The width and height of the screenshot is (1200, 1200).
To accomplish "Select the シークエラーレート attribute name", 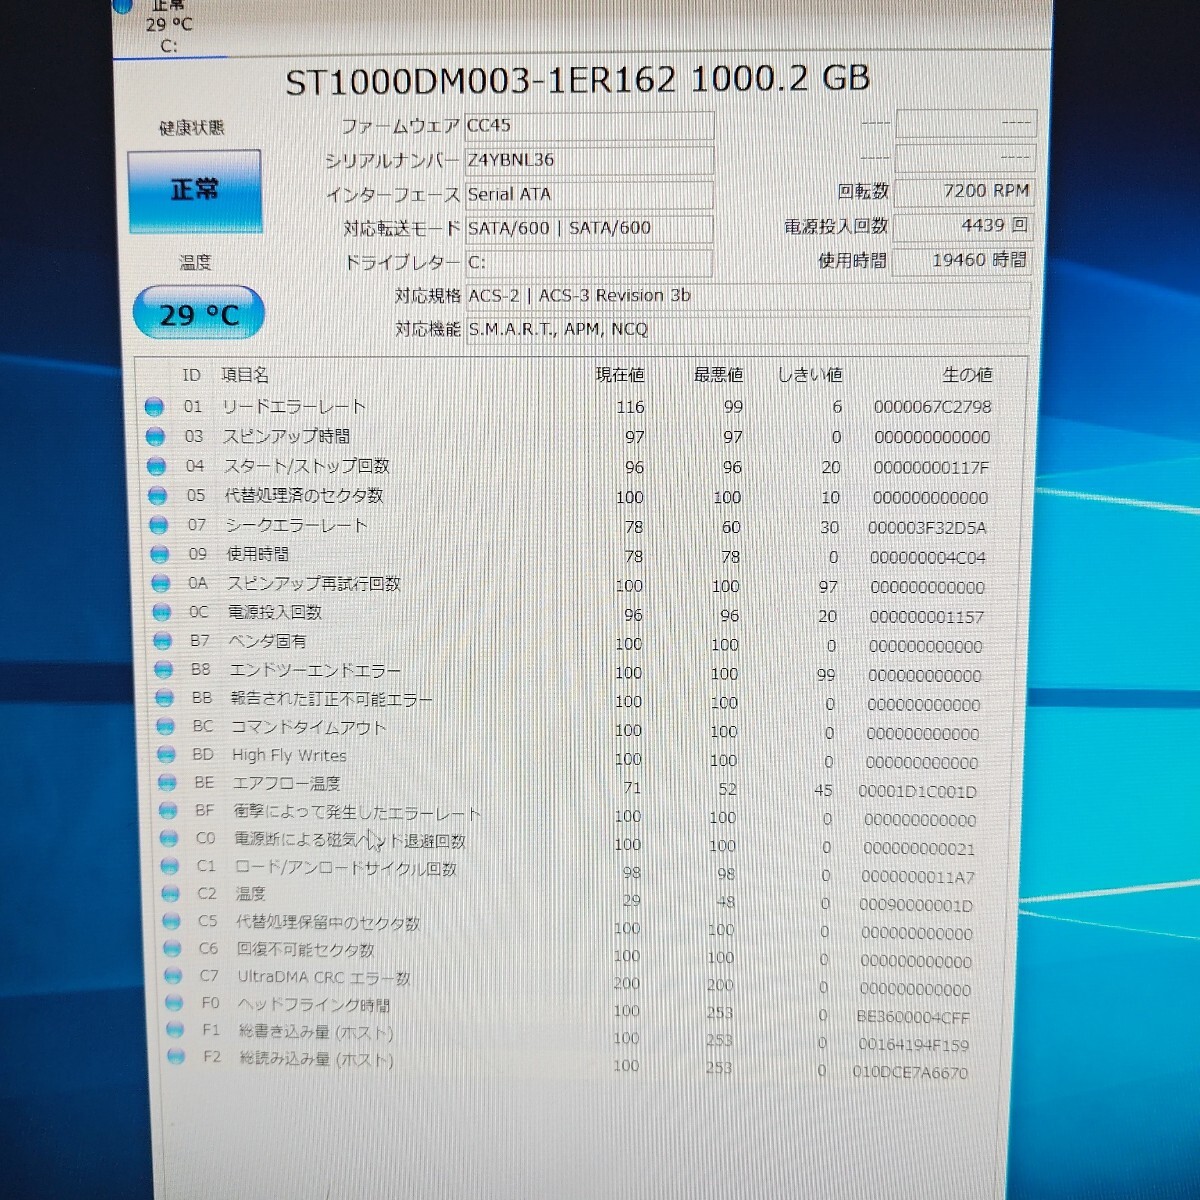I will click(297, 525).
